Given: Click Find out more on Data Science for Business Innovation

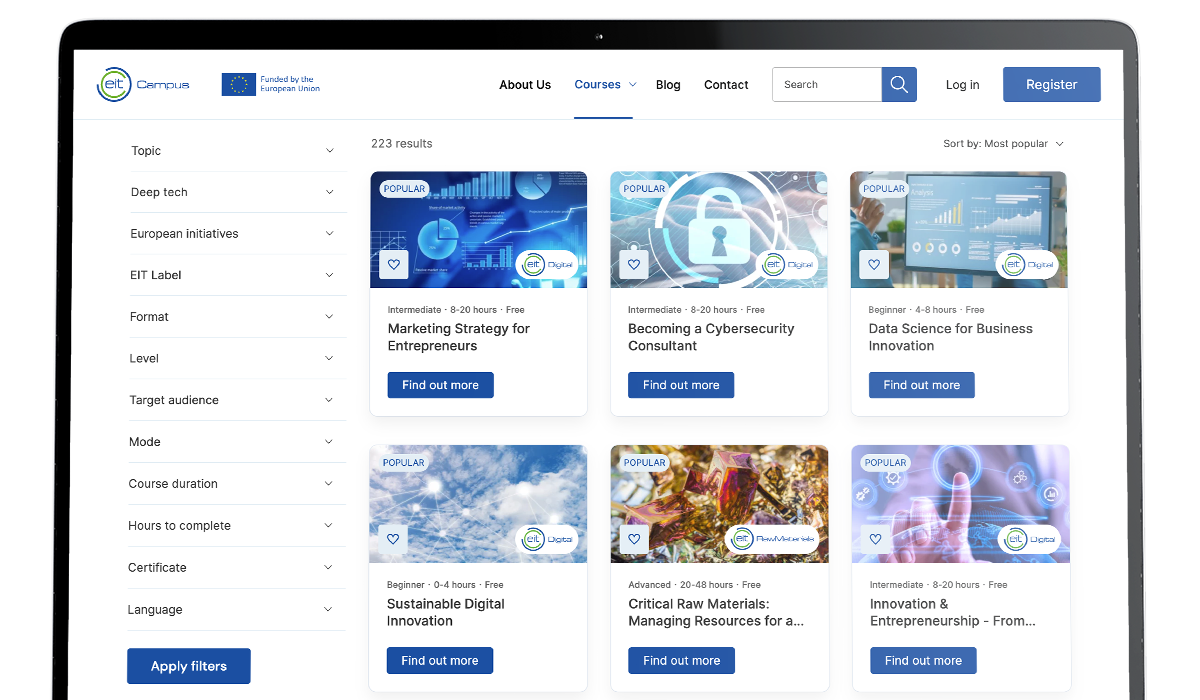Looking at the screenshot, I should 921,384.
